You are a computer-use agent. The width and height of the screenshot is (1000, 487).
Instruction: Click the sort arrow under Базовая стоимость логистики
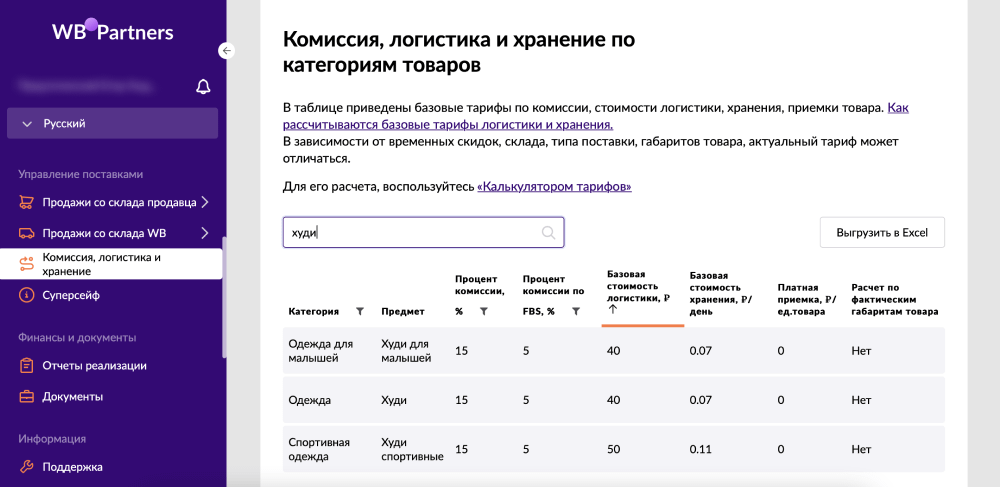click(614, 309)
